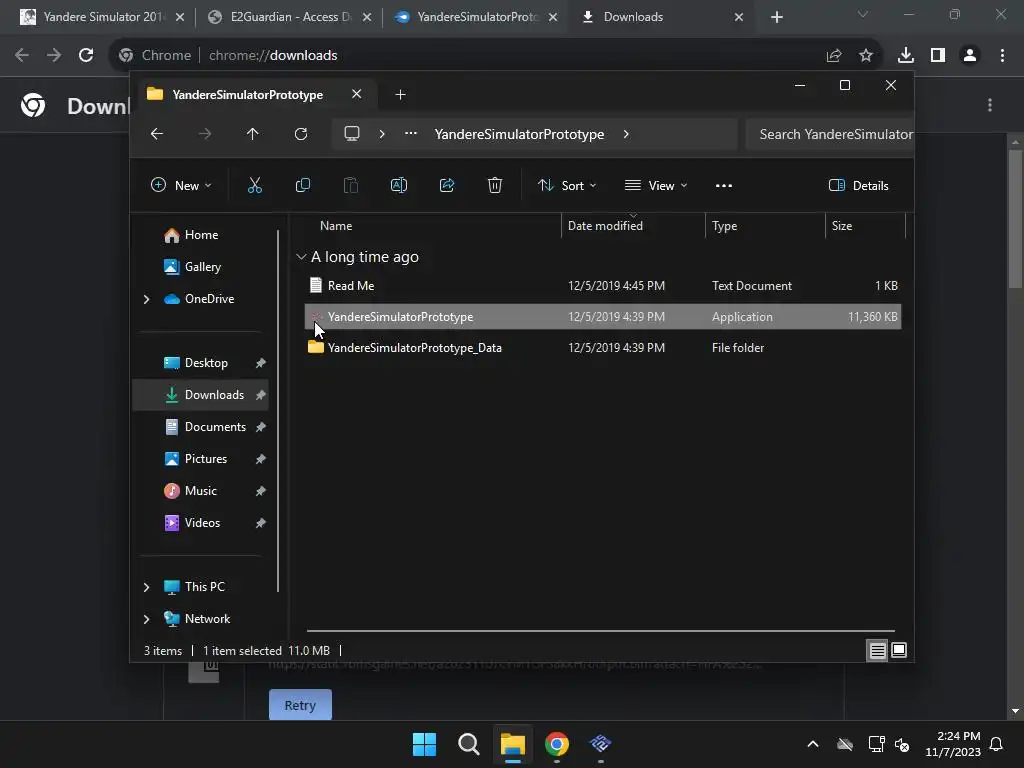This screenshot has height=768, width=1024.
Task: Rename the selected file via toolbar icon
Action: [399, 185]
